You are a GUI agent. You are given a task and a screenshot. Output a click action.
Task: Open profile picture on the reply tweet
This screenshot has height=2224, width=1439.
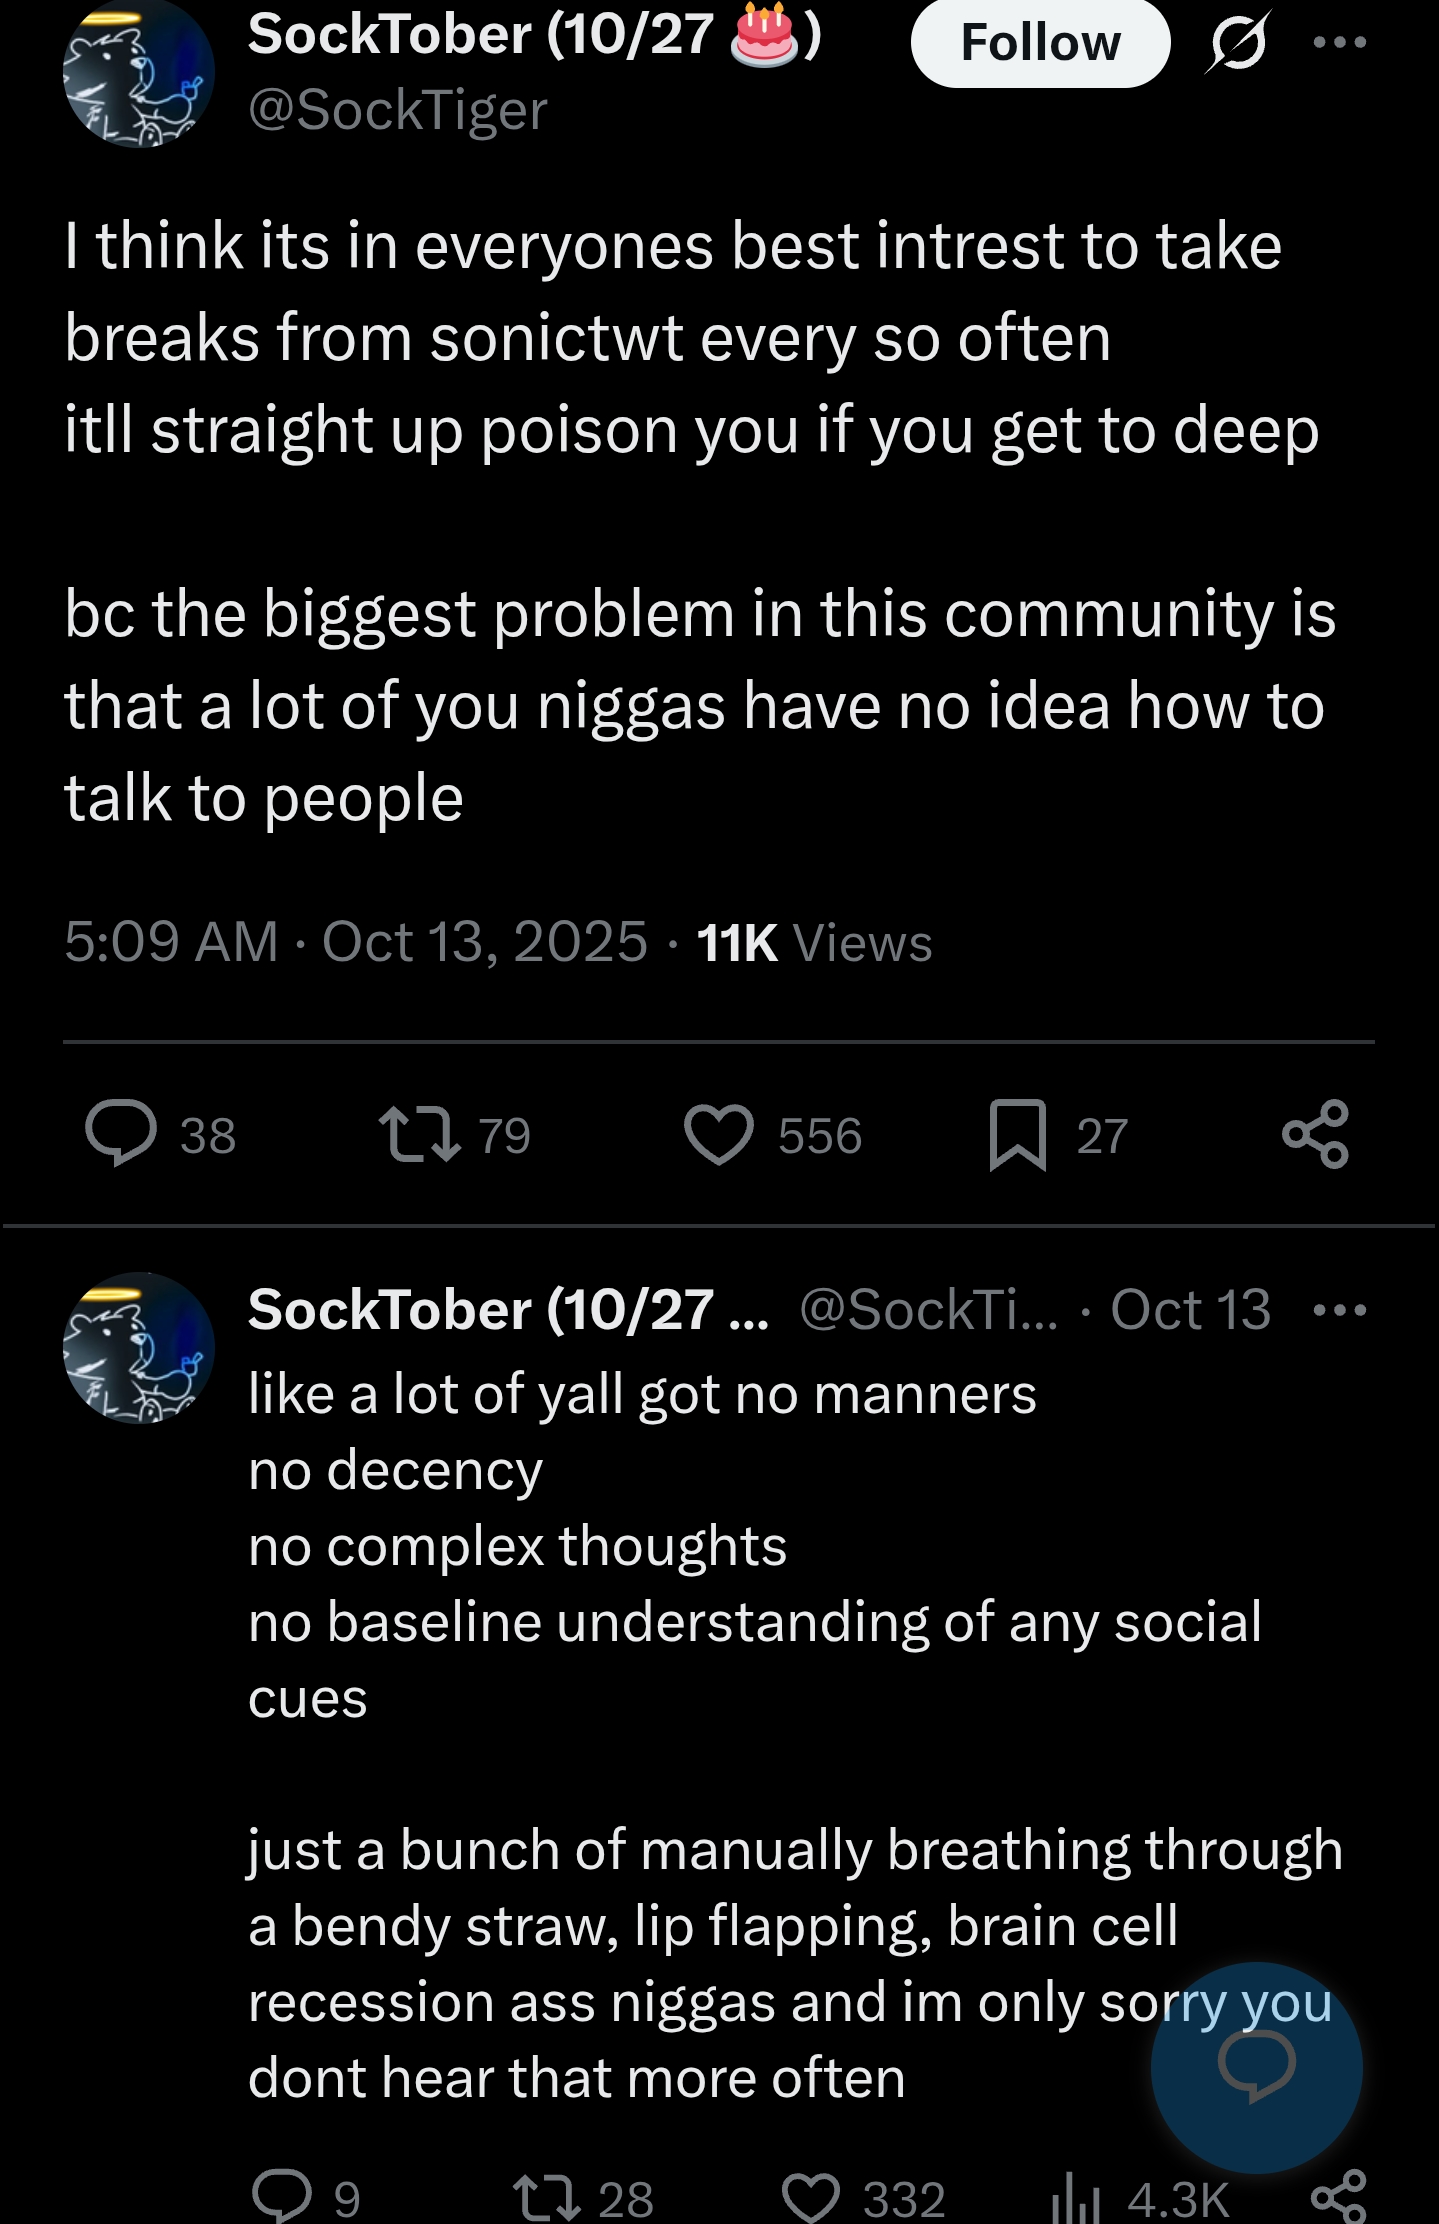138,1347
